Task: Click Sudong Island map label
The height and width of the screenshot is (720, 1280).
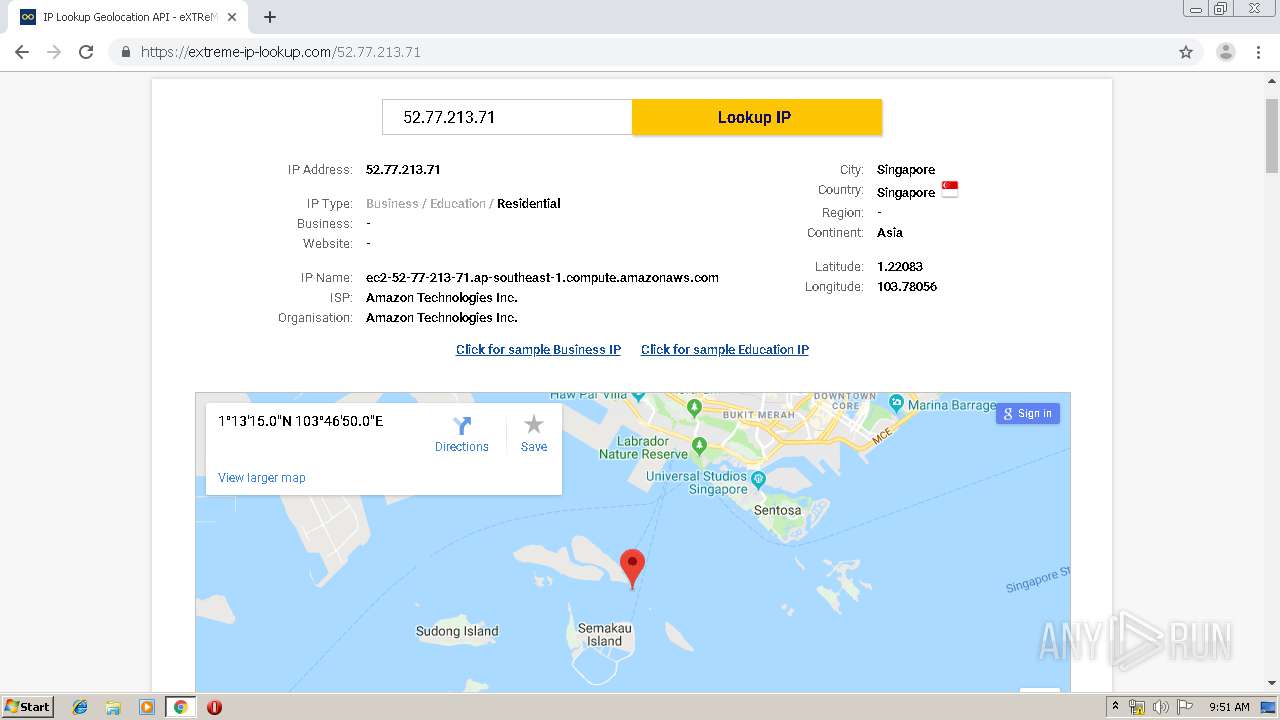Action: [x=457, y=631]
